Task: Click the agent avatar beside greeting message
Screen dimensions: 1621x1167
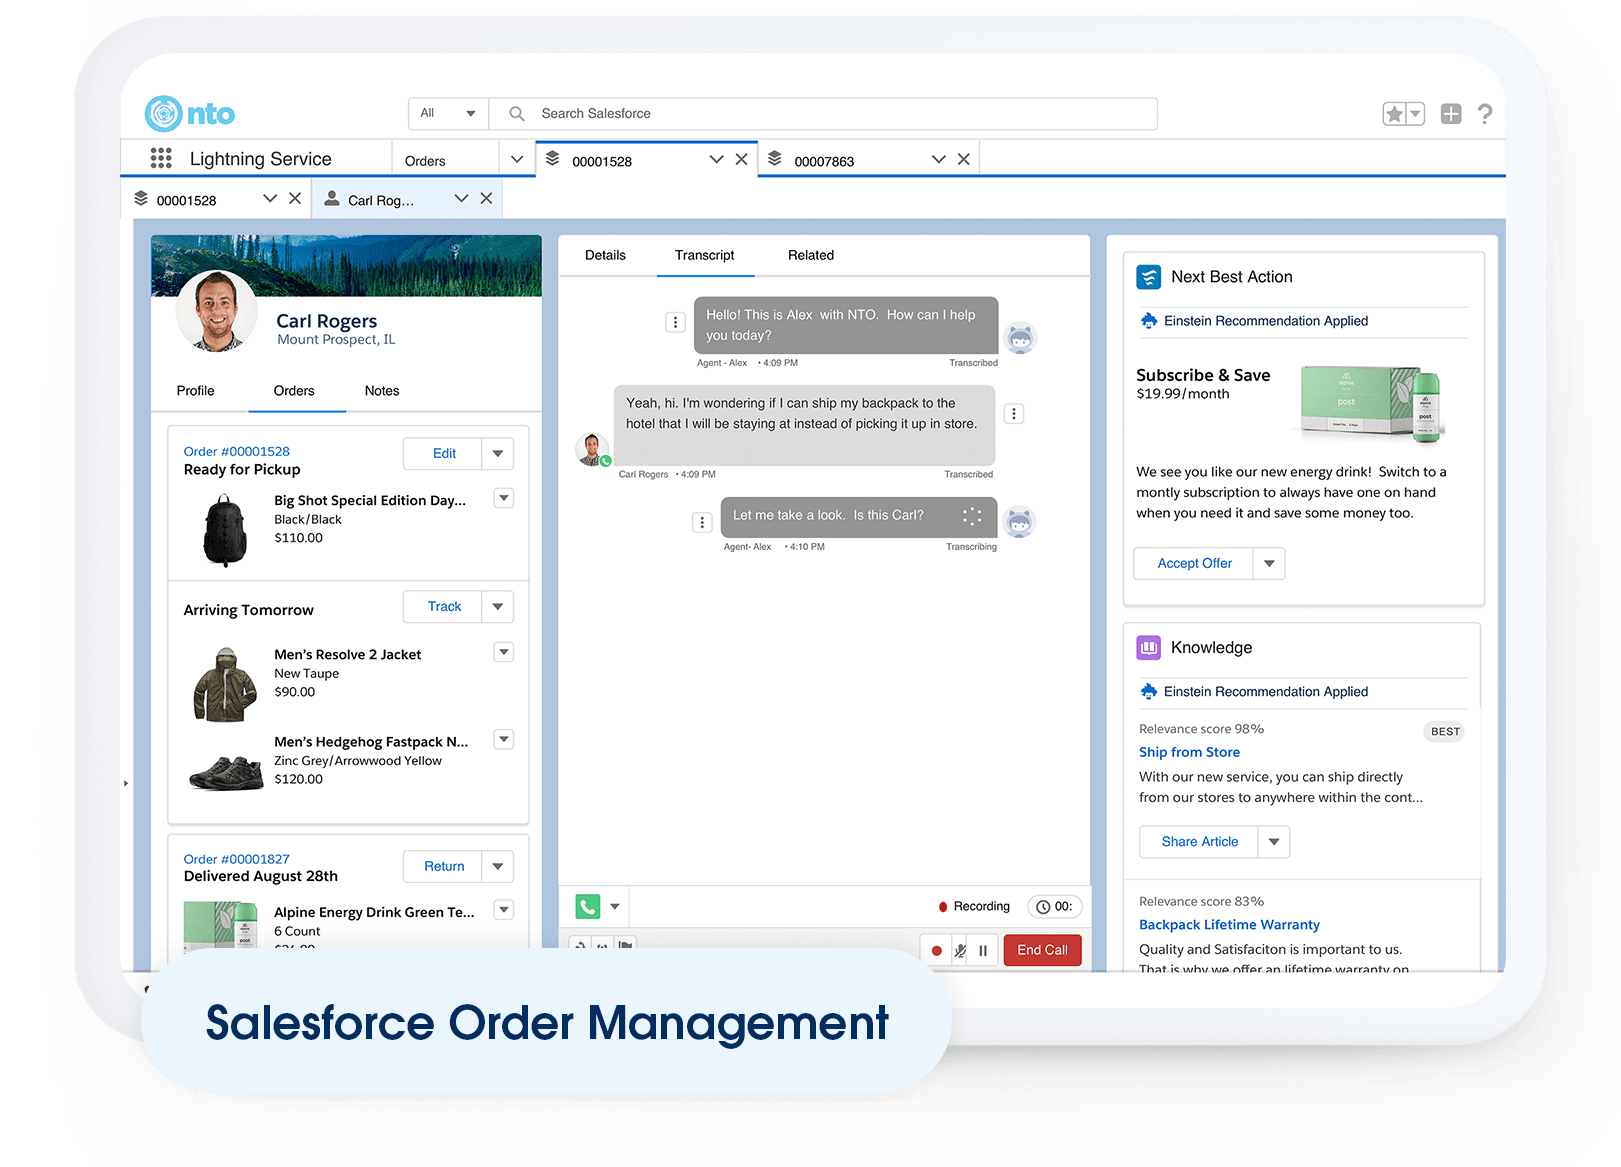Action: pos(1020,338)
